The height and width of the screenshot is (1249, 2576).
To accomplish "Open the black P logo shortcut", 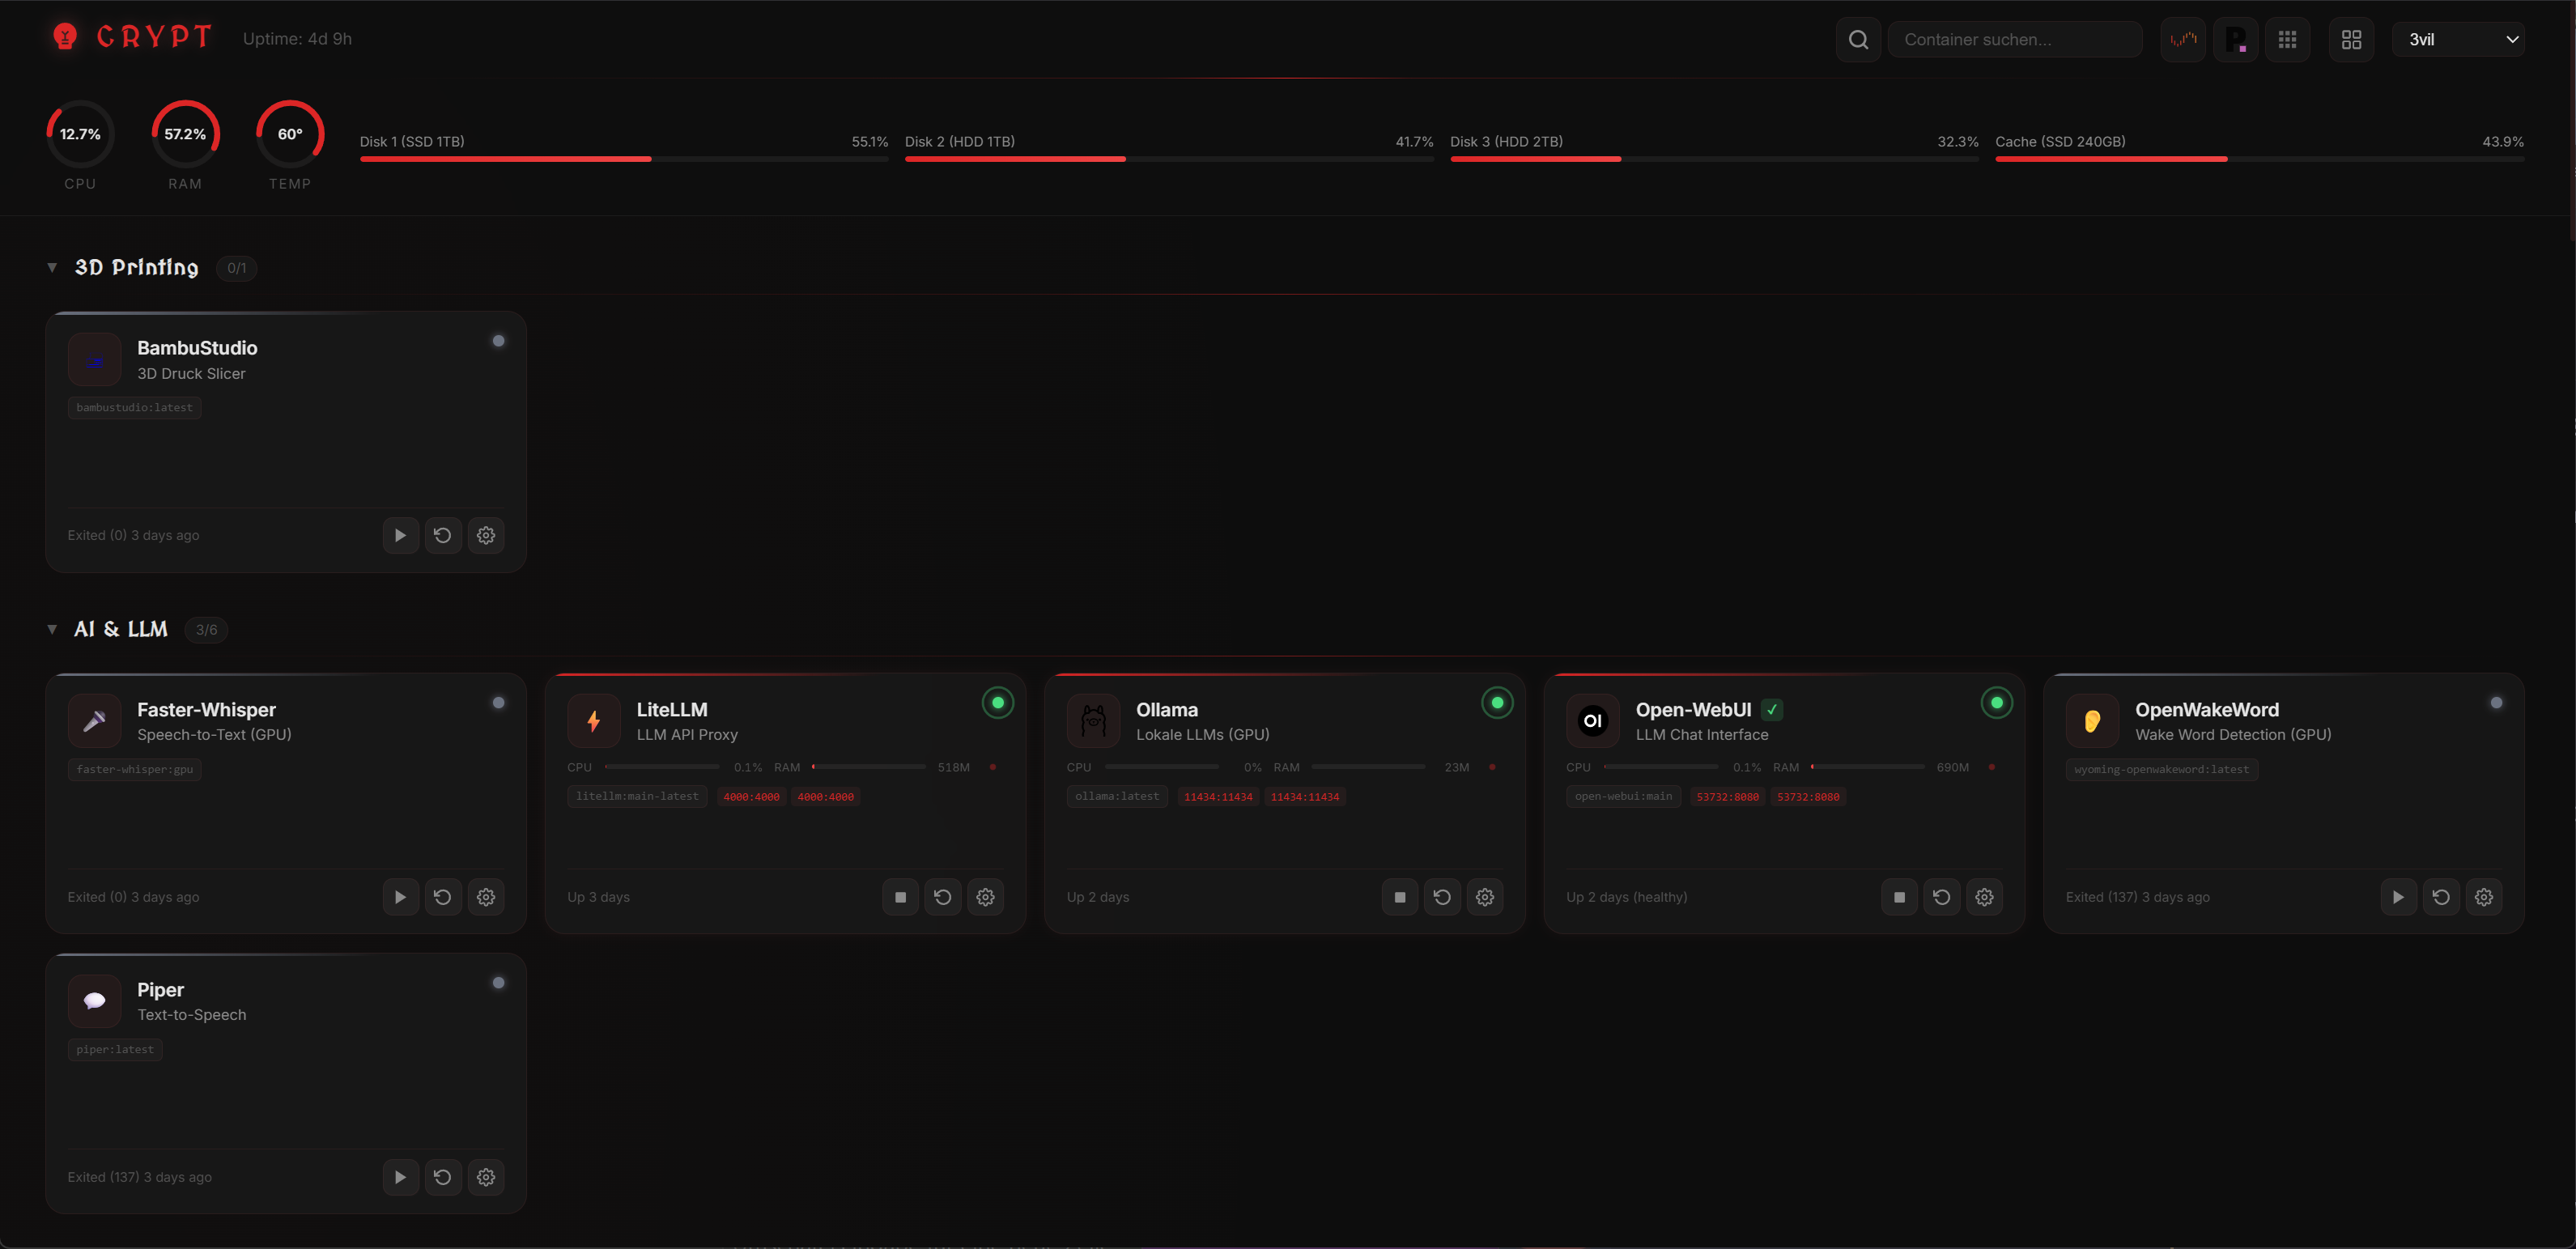I will coord(2235,40).
